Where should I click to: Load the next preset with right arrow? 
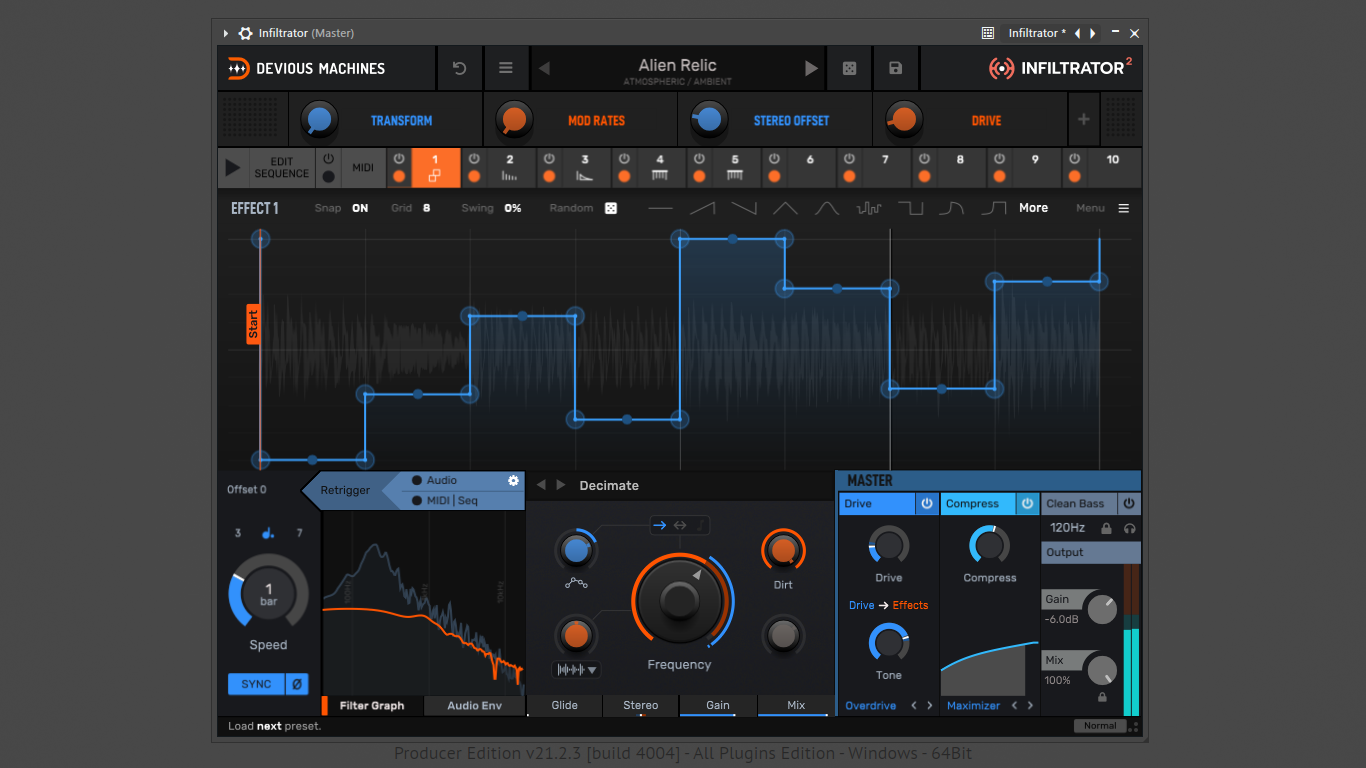click(811, 69)
